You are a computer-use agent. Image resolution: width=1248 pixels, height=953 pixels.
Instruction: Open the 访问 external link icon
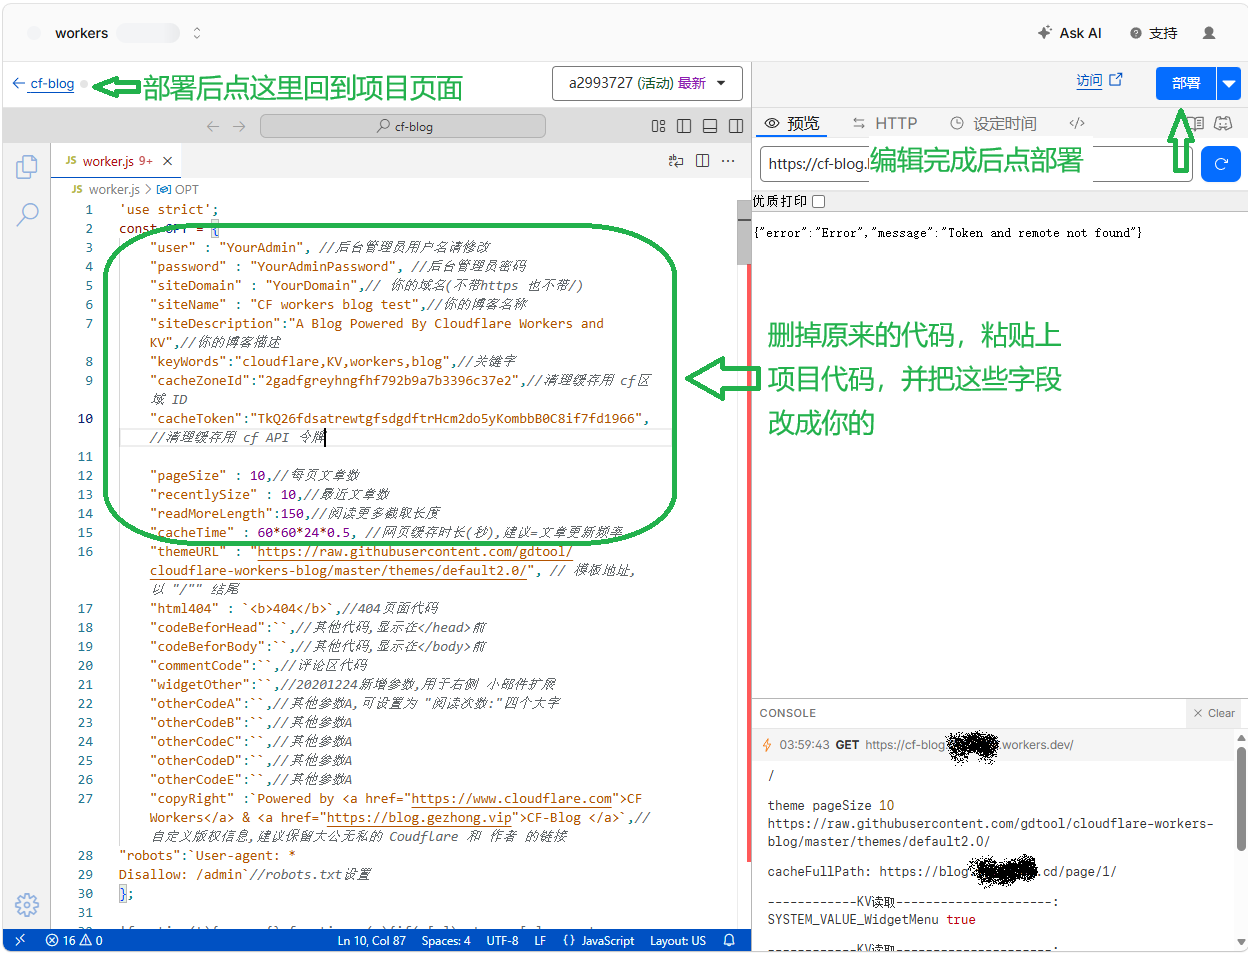[1116, 80]
